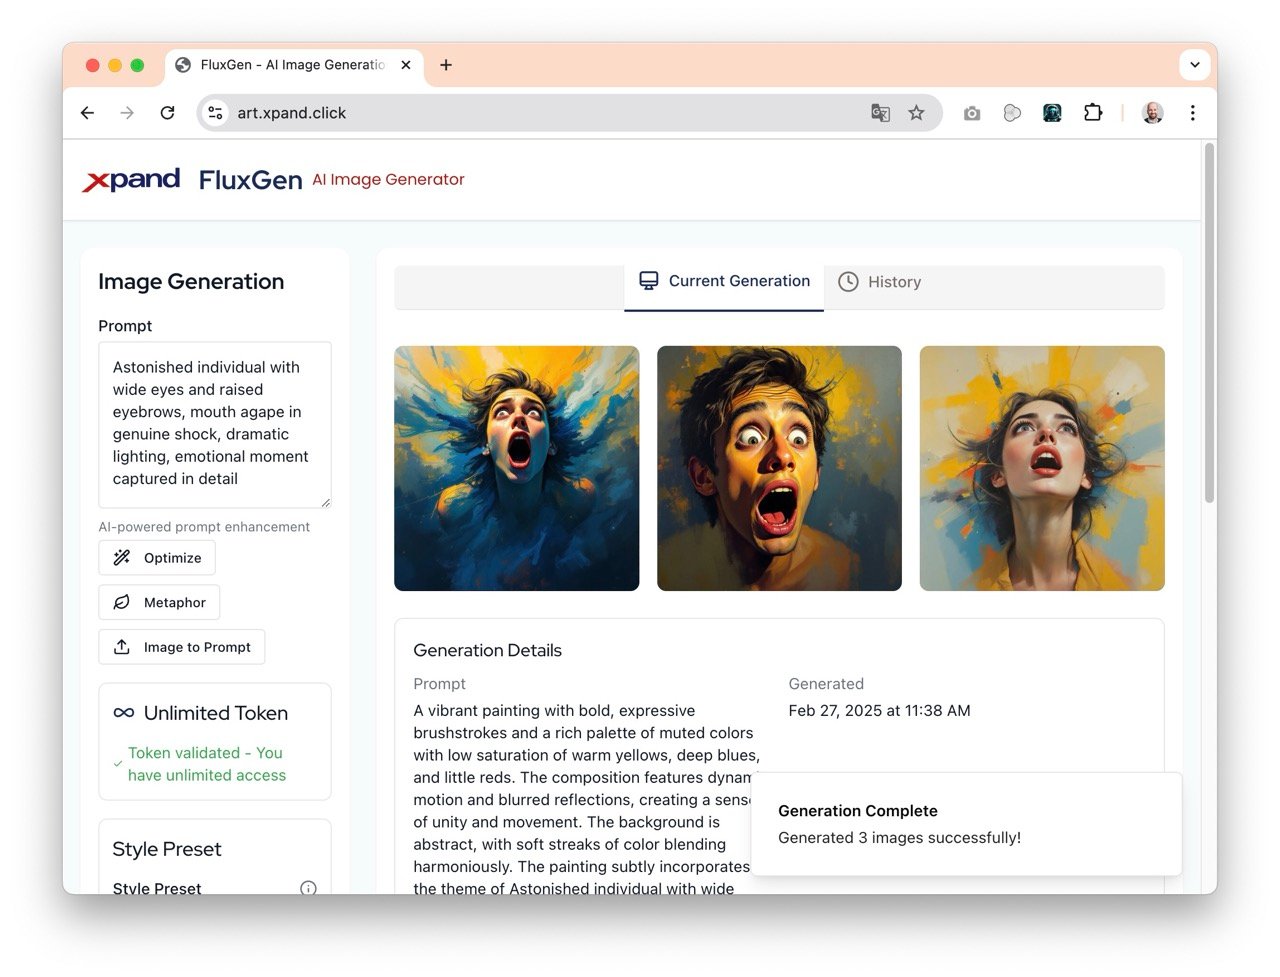Close the FluxGen browser tab
Viewport: 1280px width, 977px height.
(x=405, y=65)
